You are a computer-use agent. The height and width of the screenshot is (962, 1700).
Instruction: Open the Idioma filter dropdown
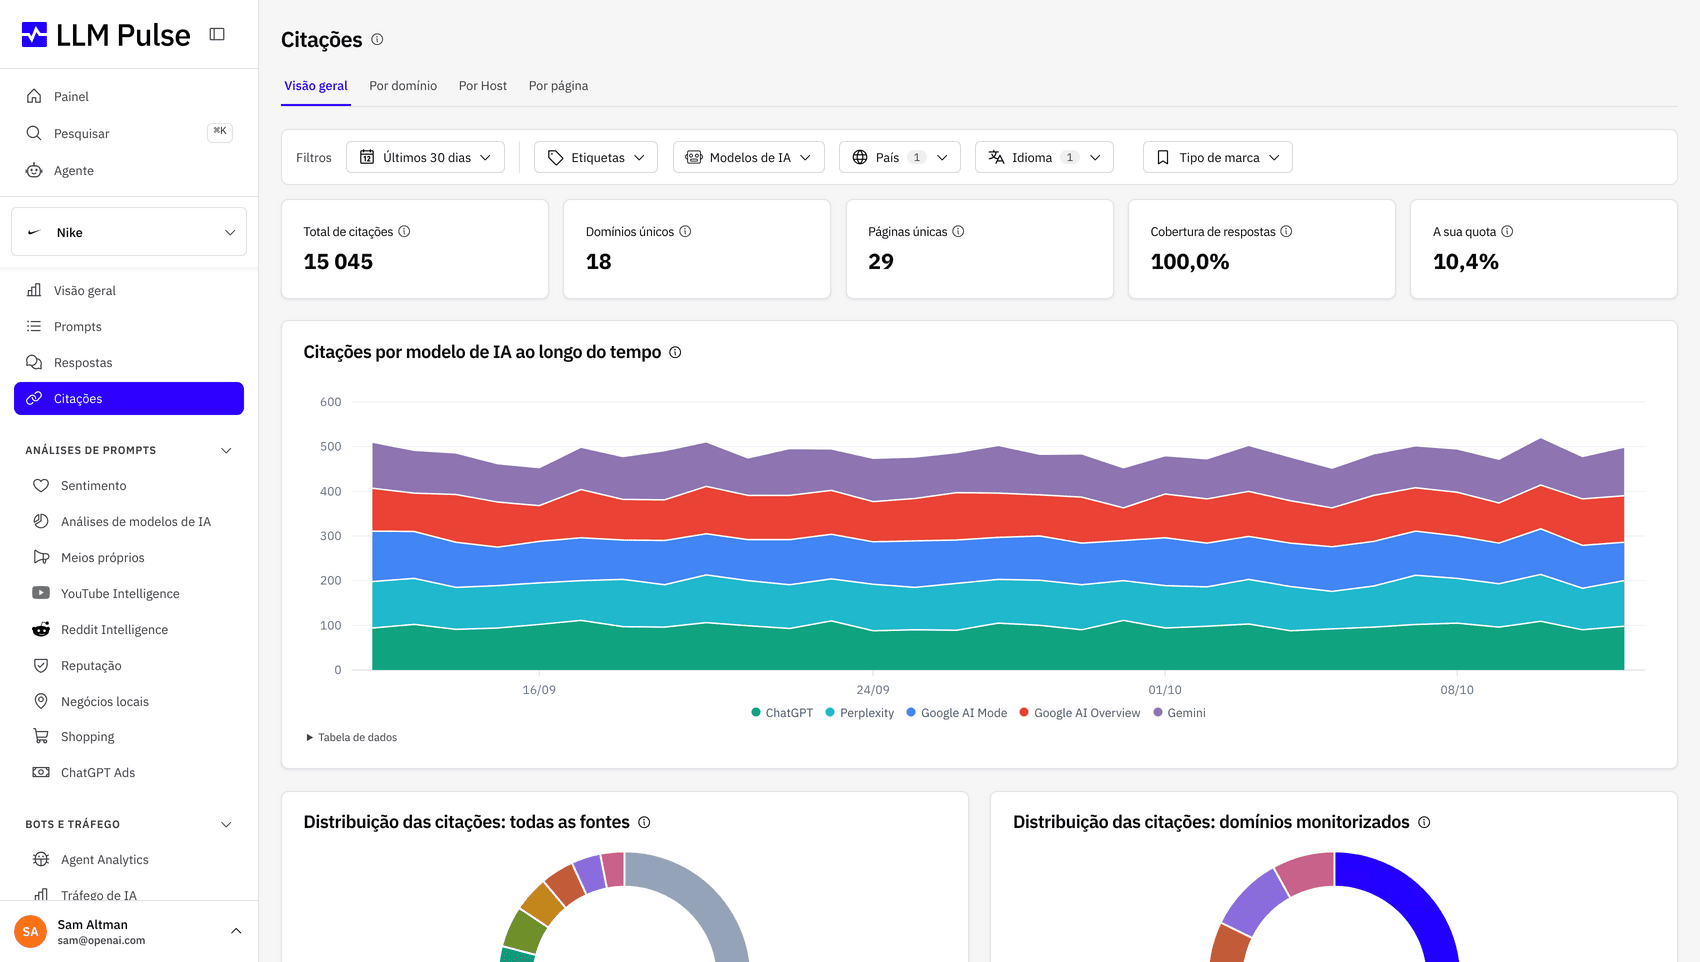[1044, 157]
